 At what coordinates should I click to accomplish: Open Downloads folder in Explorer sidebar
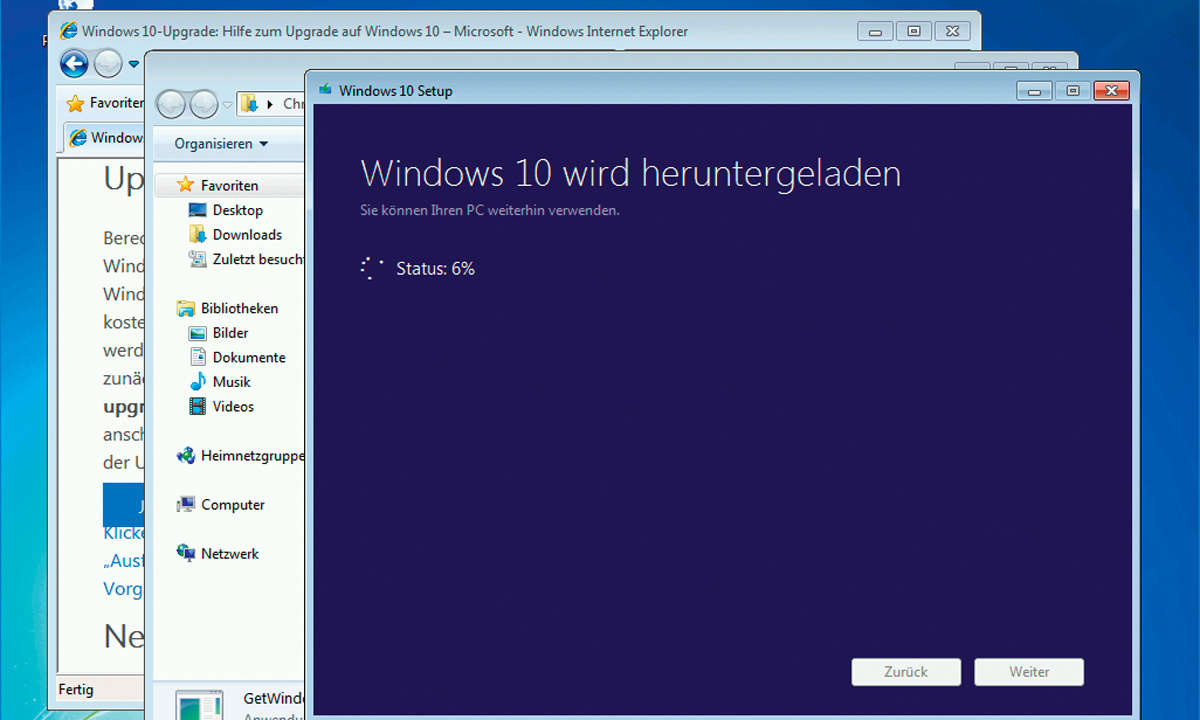[247, 235]
